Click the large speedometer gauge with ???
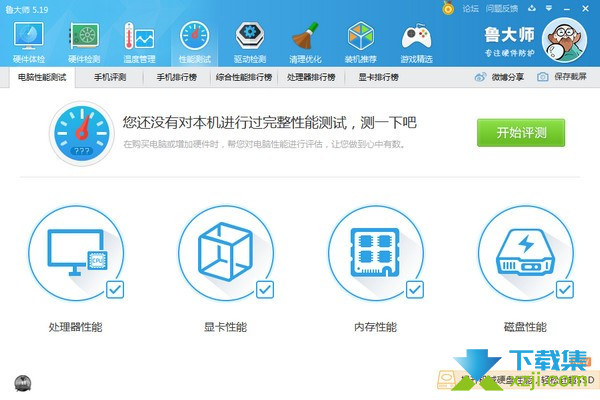 (x=82, y=133)
